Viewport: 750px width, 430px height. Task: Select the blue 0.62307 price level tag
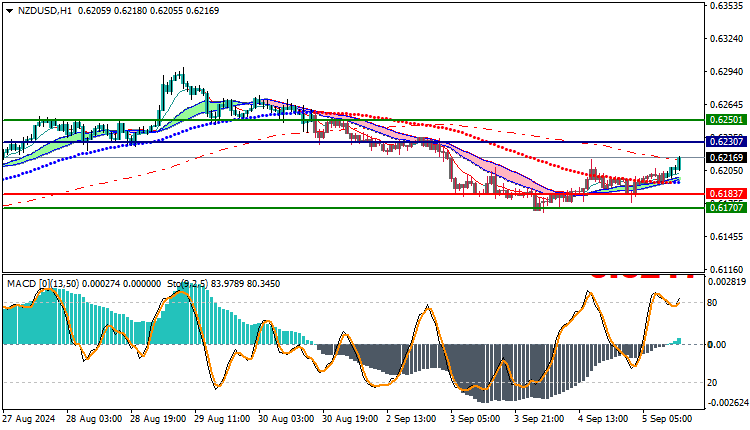tap(727, 142)
